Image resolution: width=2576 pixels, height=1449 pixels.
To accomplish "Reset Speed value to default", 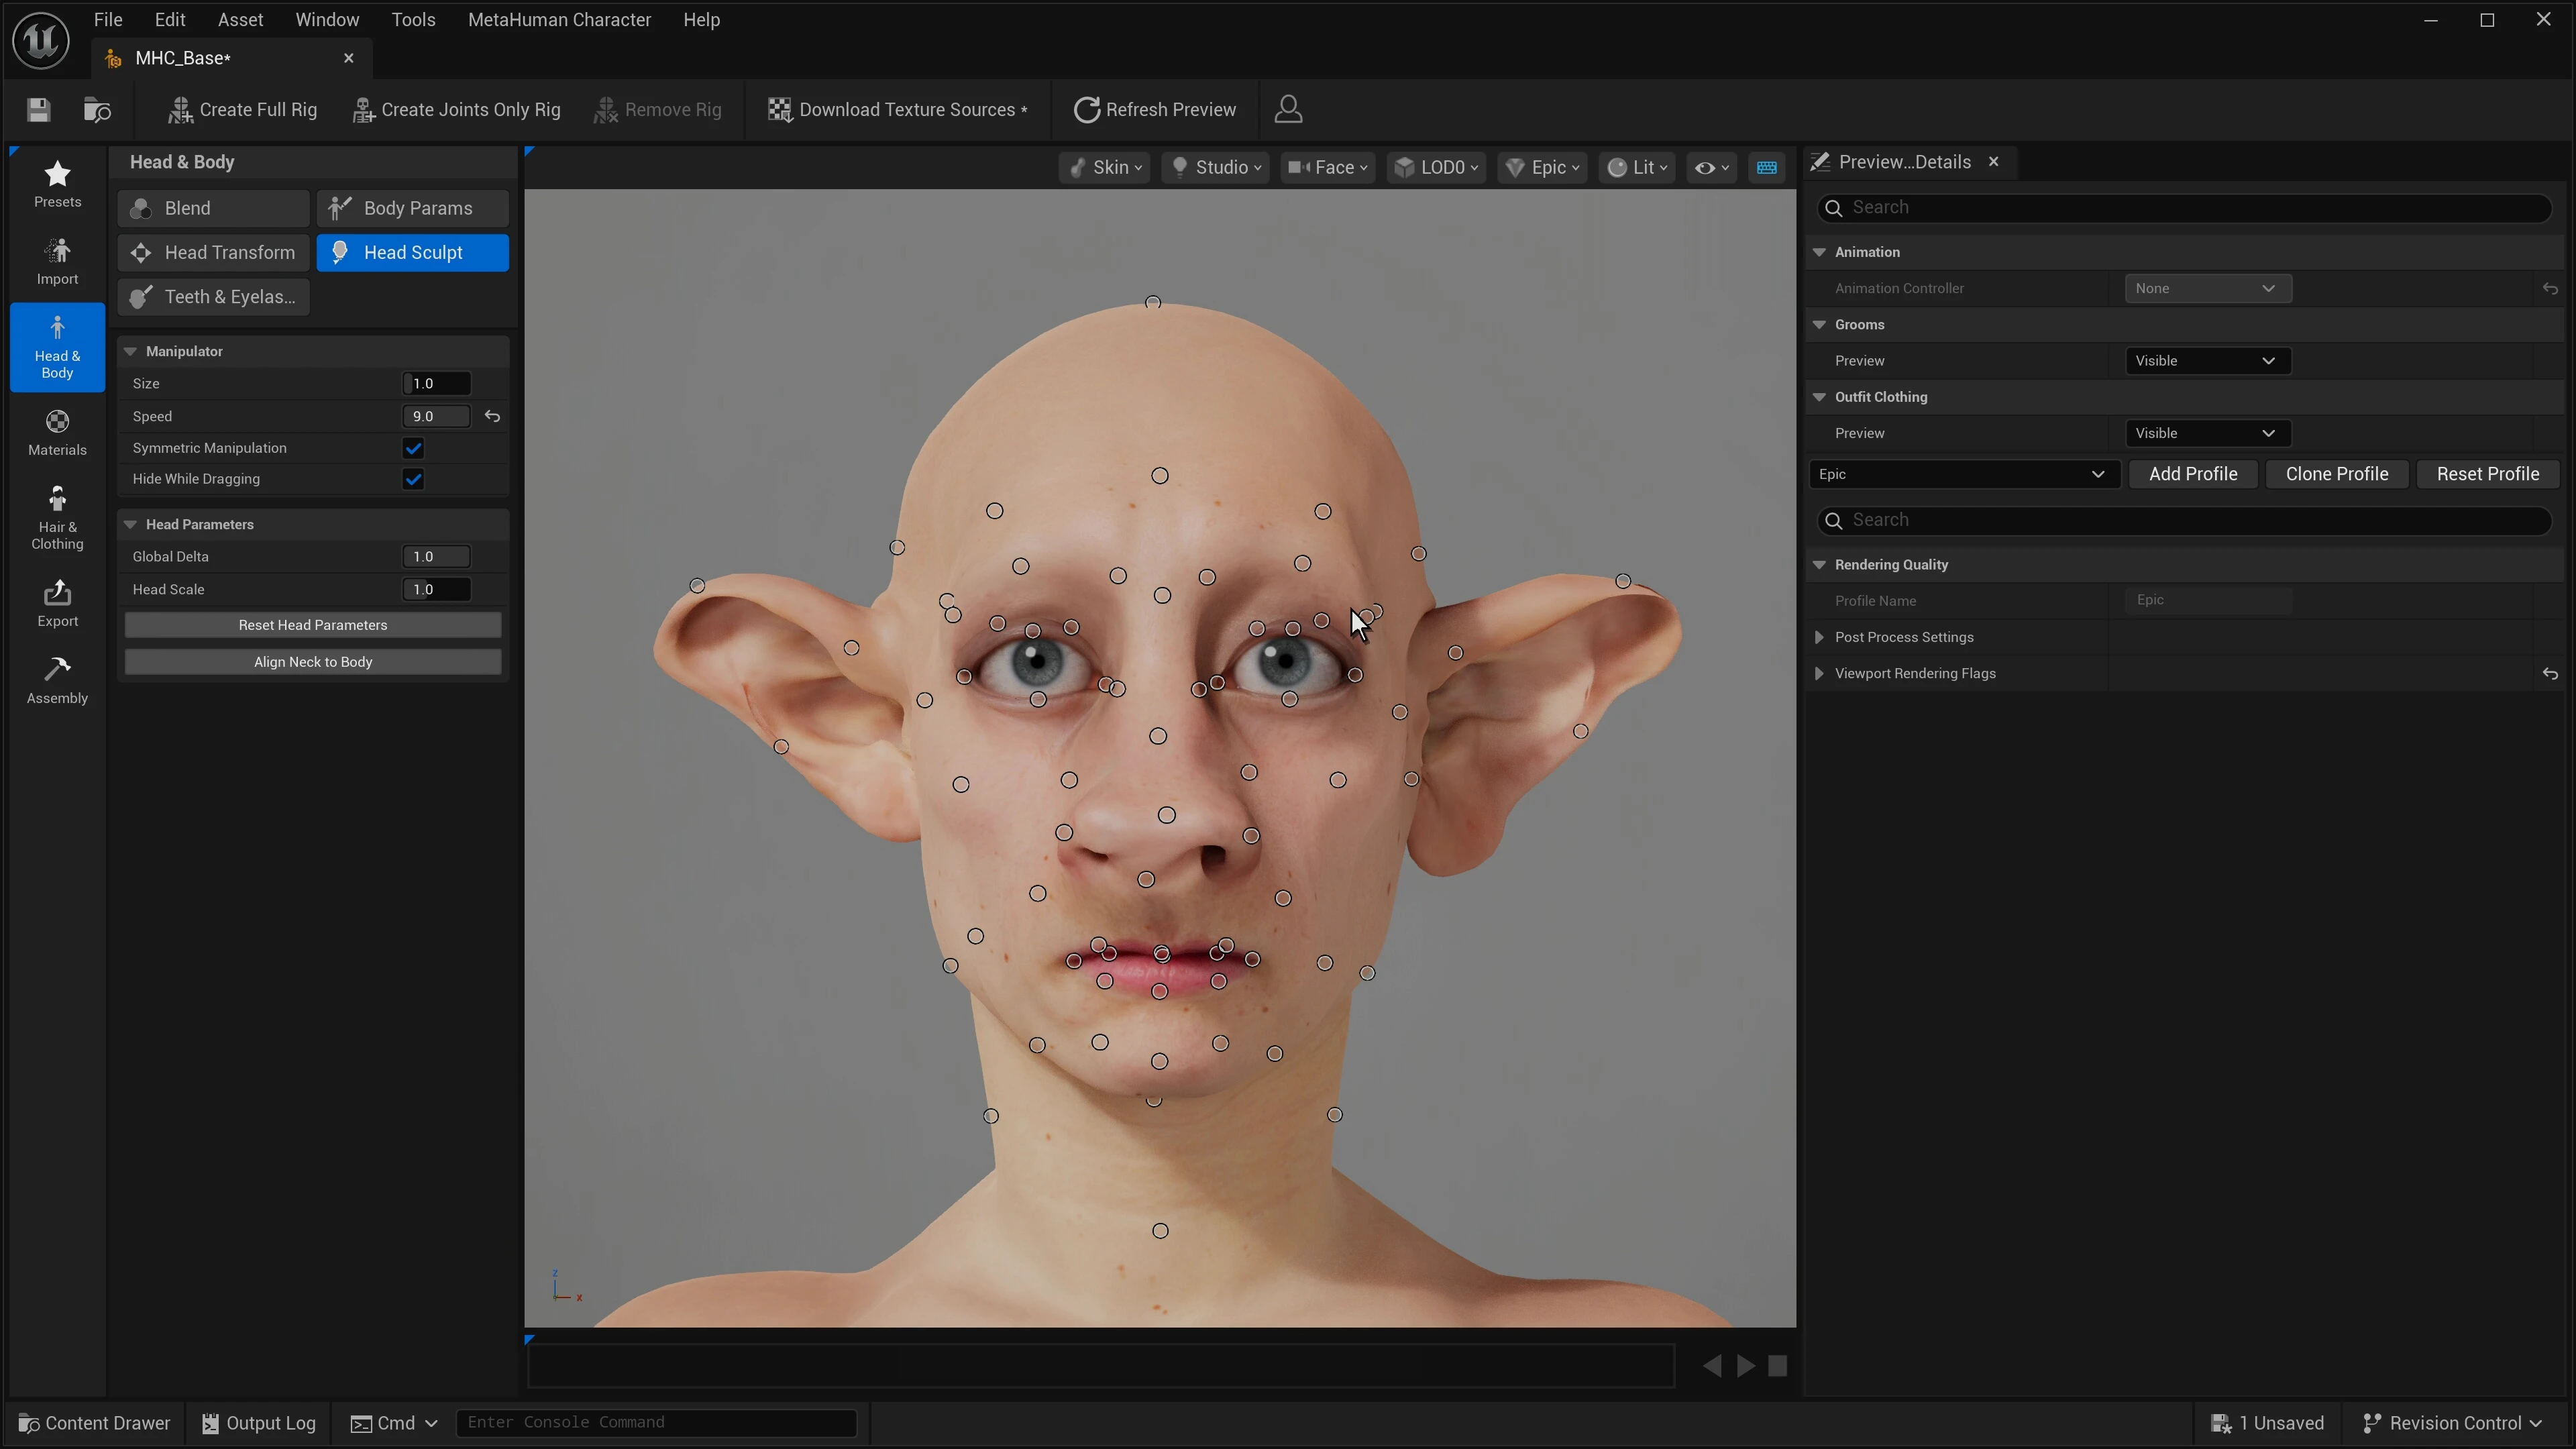I will pos(492,416).
